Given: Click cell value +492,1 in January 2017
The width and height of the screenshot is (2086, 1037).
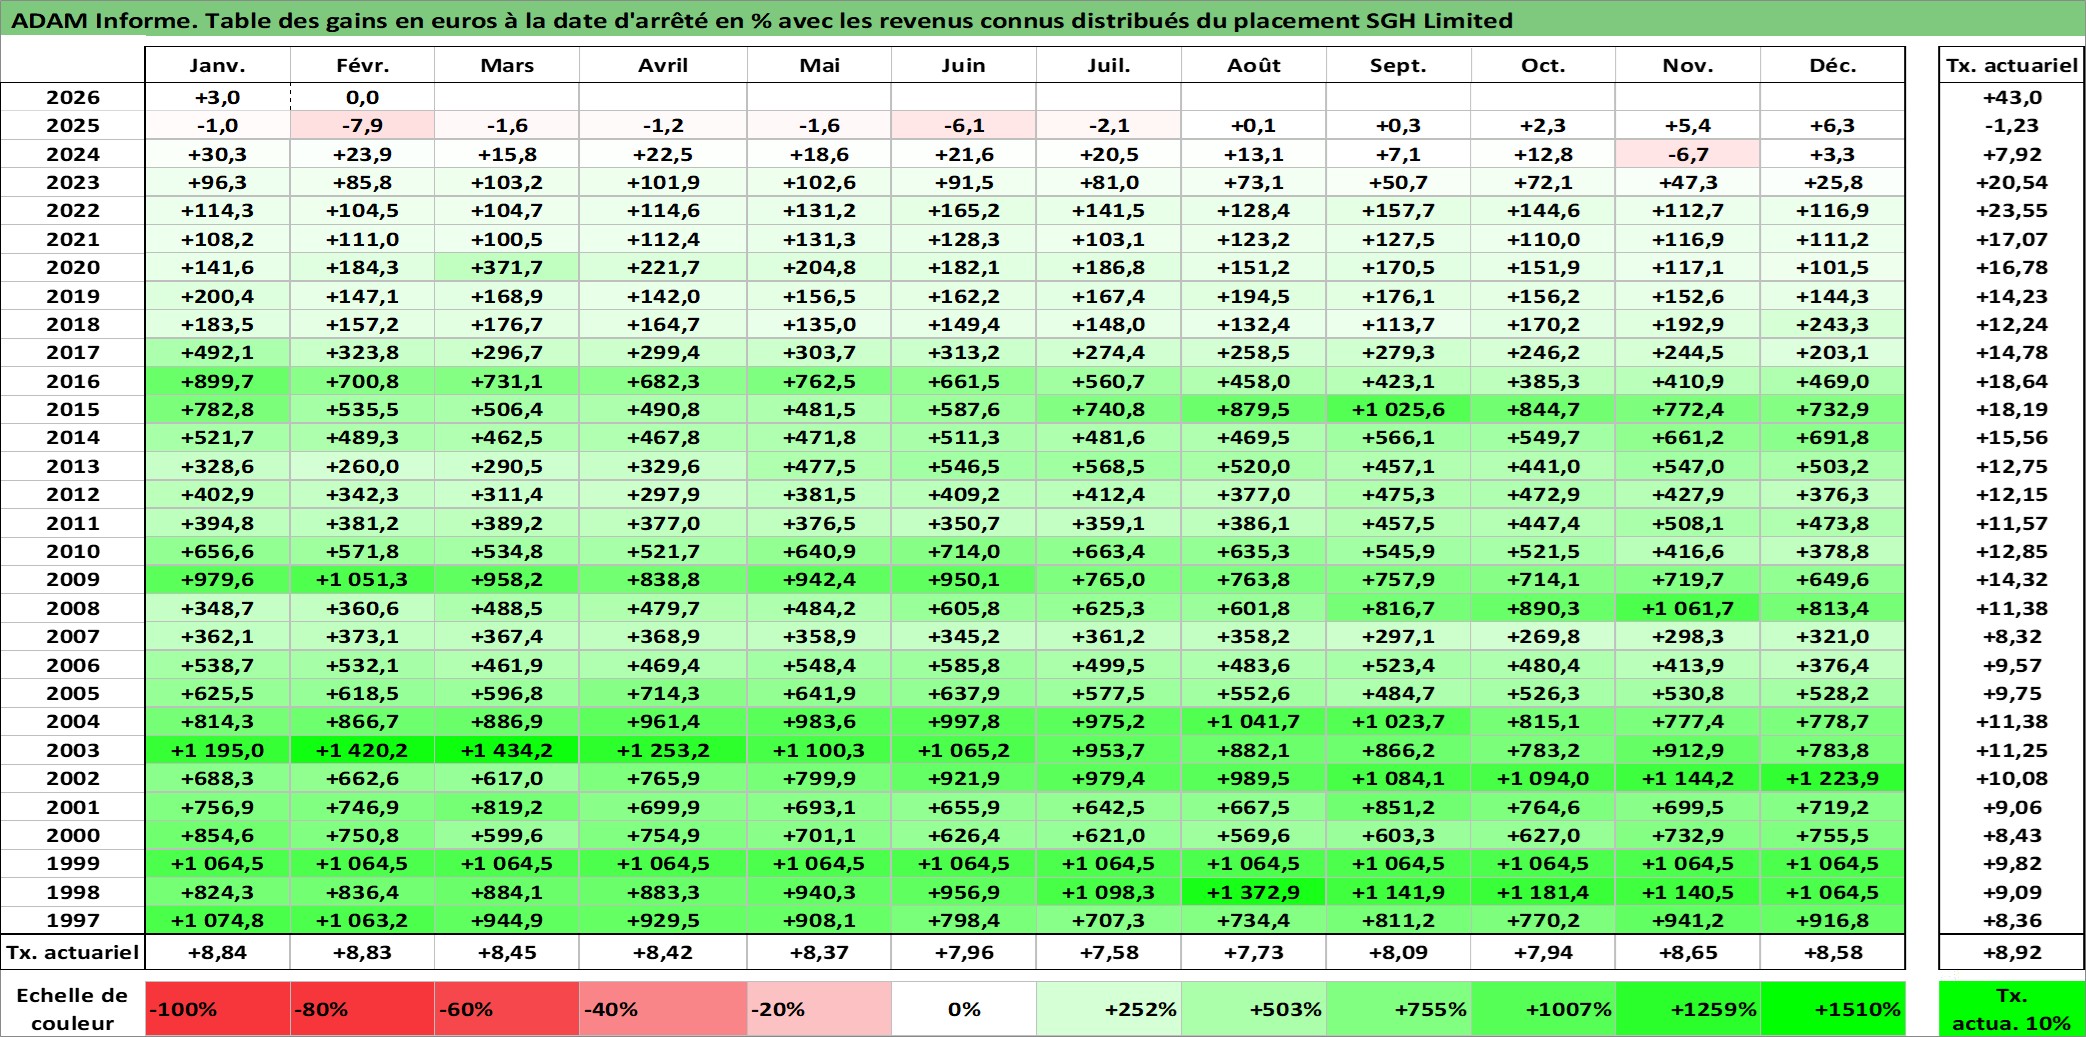Looking at the screenshot, I should pos(218,352).
